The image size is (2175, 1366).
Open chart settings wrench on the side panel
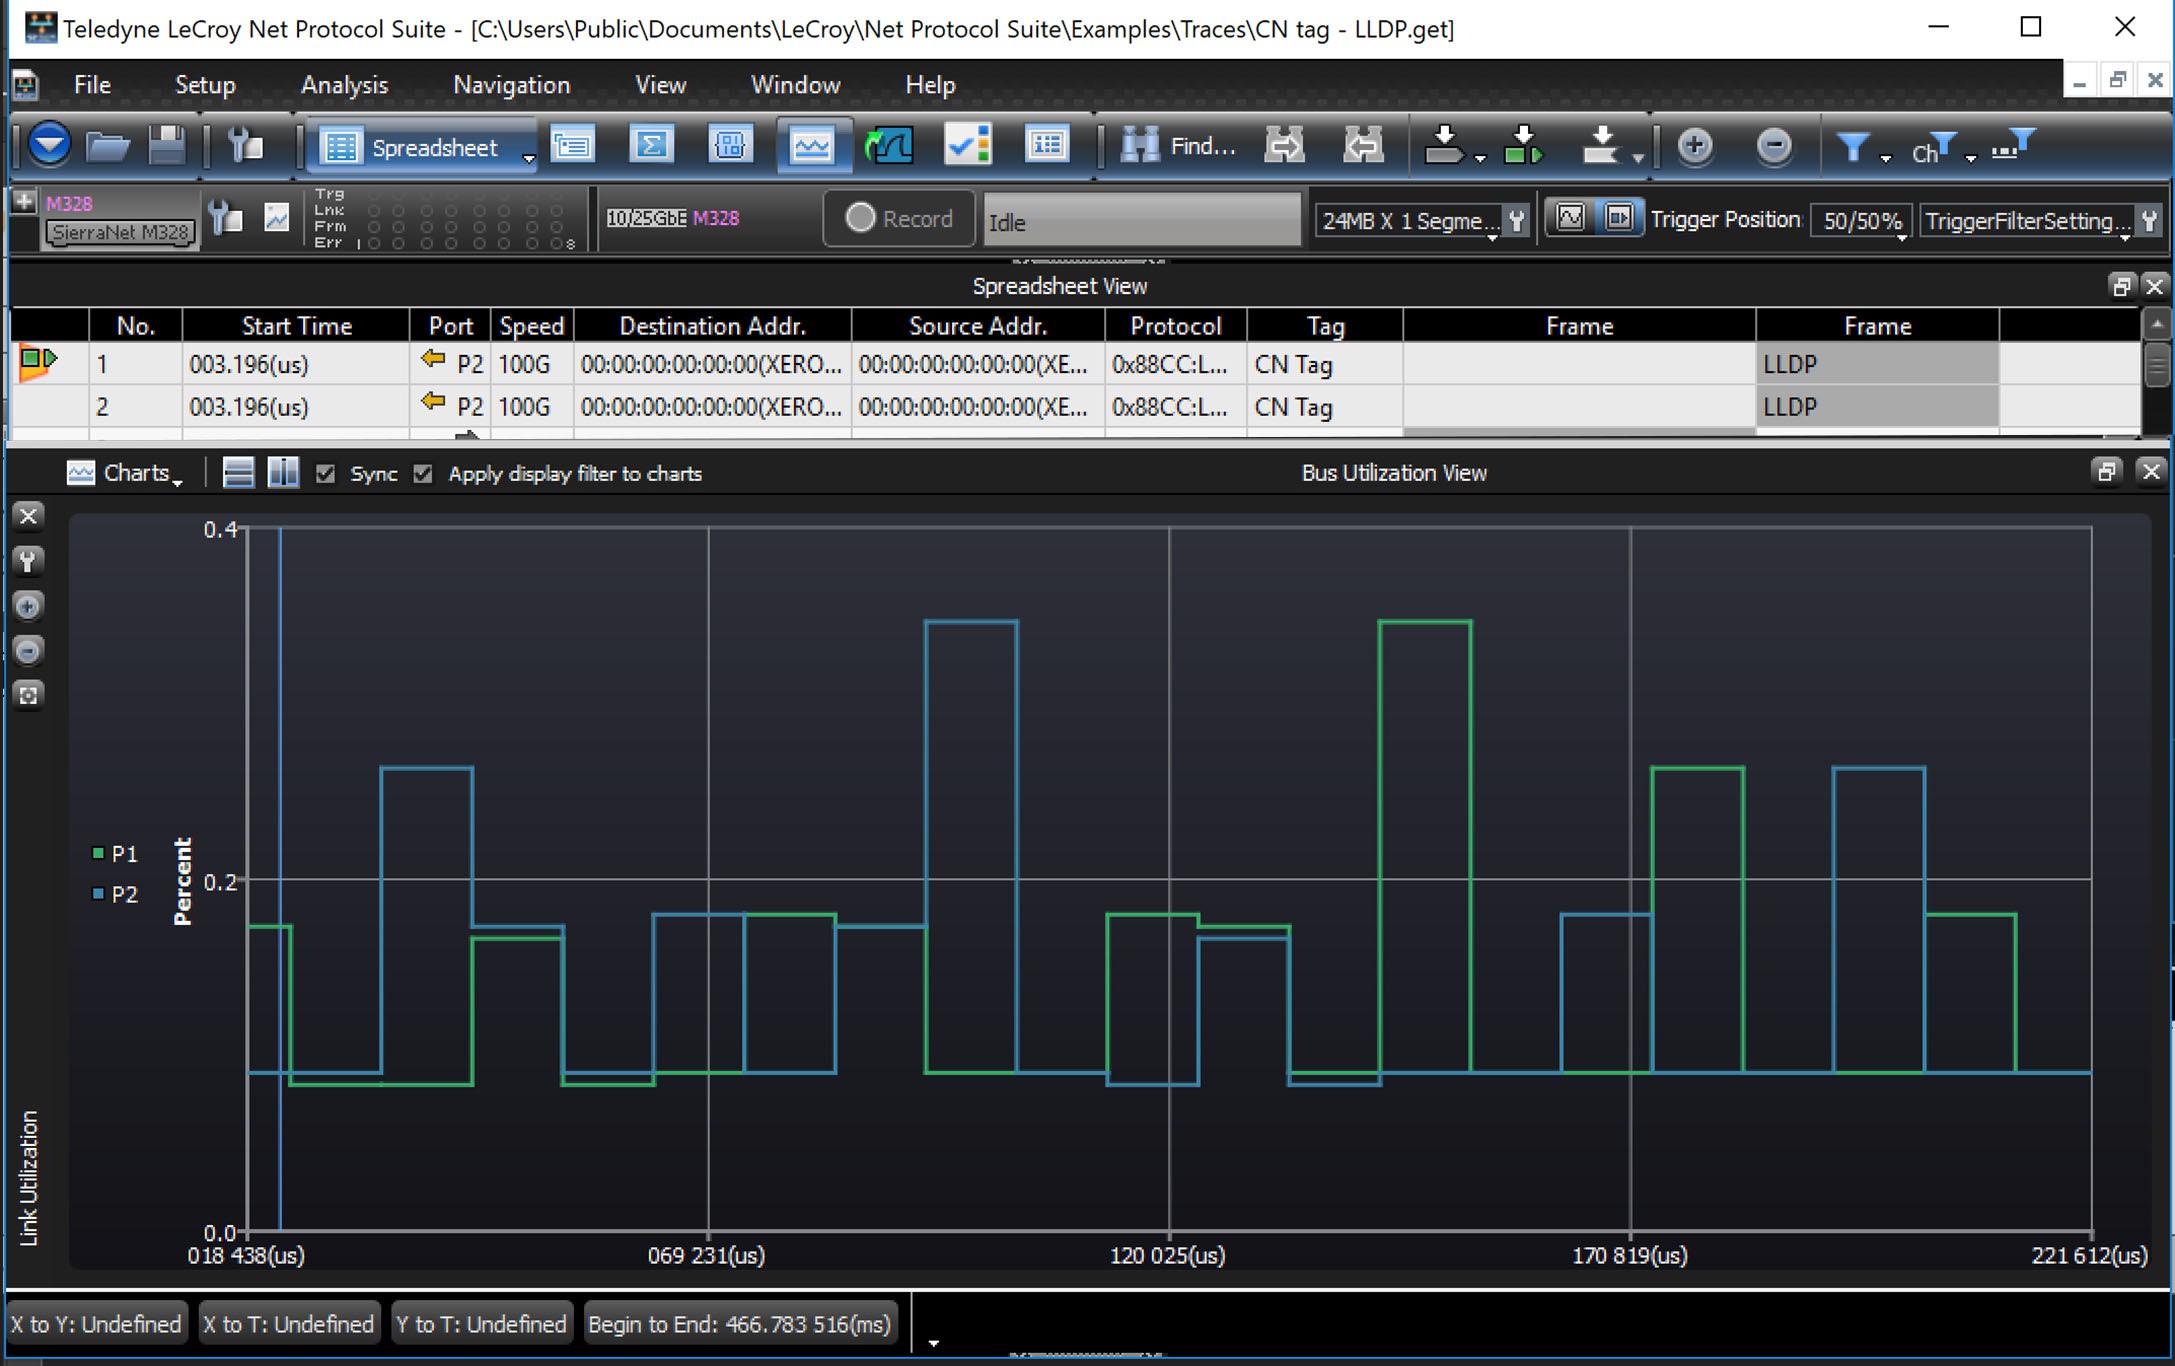(x=28, y=561)
